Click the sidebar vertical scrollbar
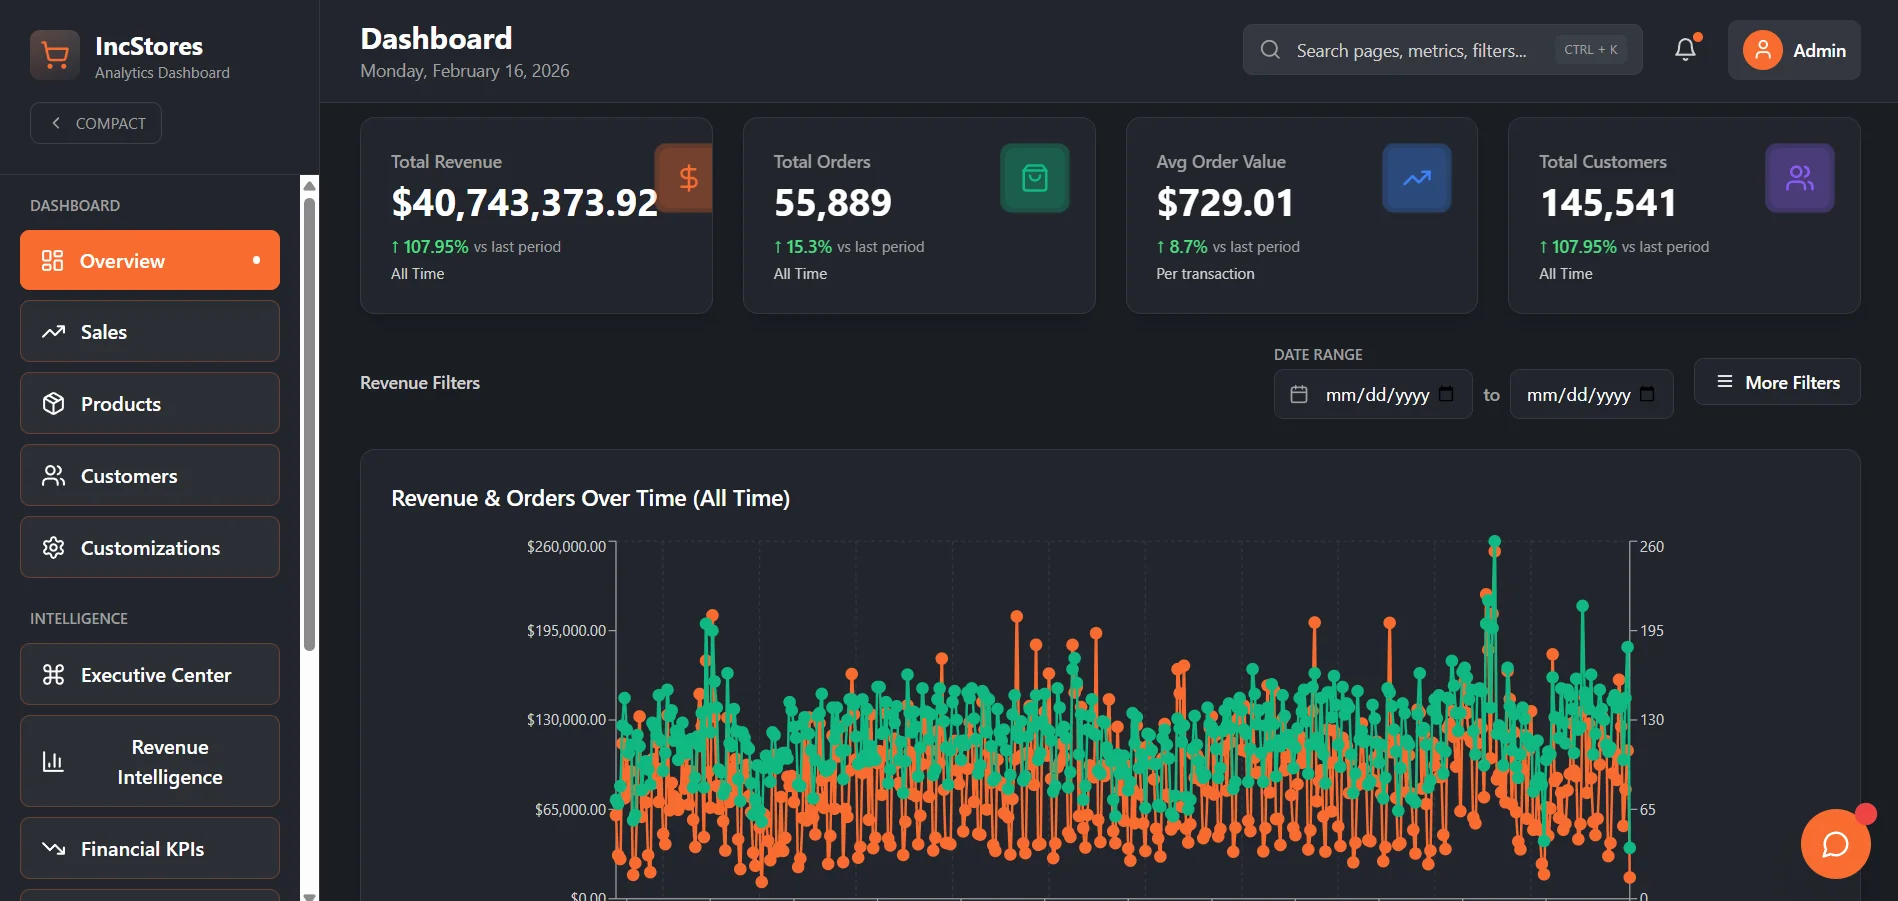The width and height of the screenshot is (1898, 901). pos(310,424)
